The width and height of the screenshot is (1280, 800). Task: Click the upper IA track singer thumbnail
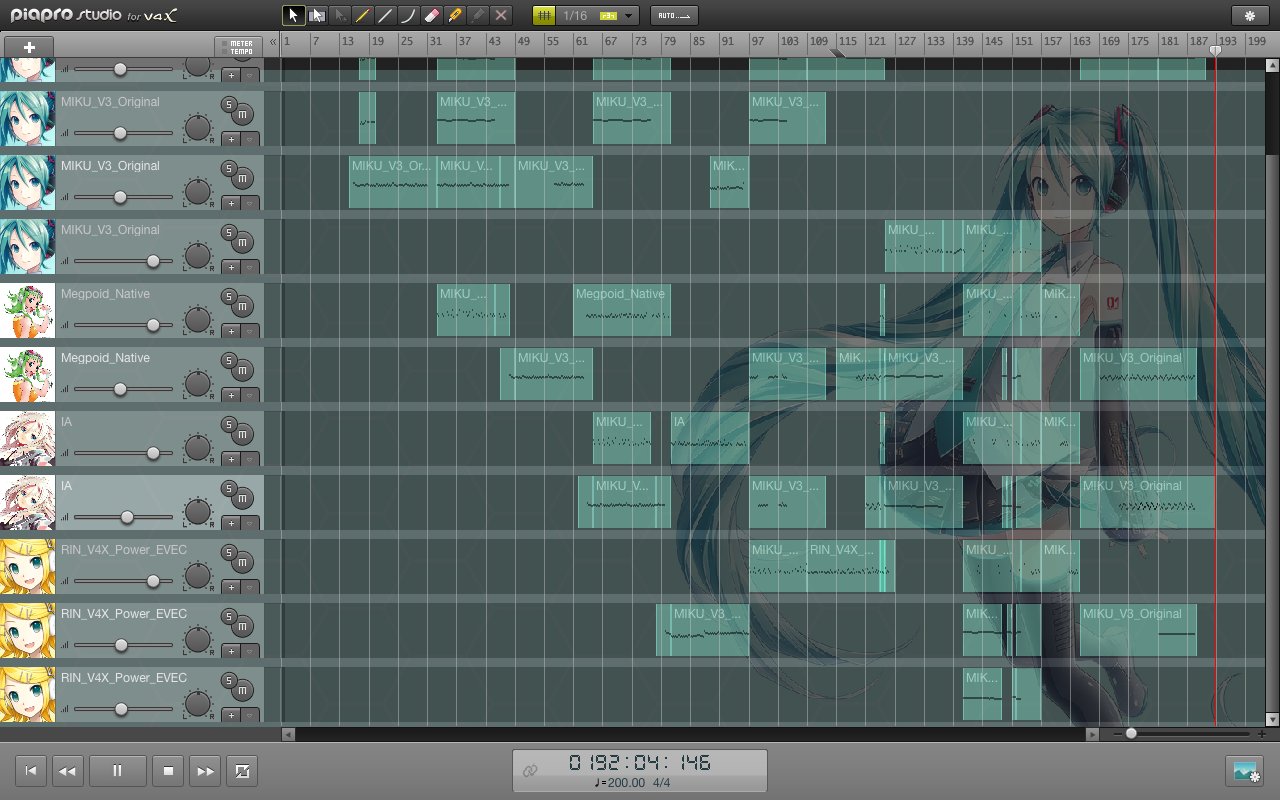click(x=27, y=438)
